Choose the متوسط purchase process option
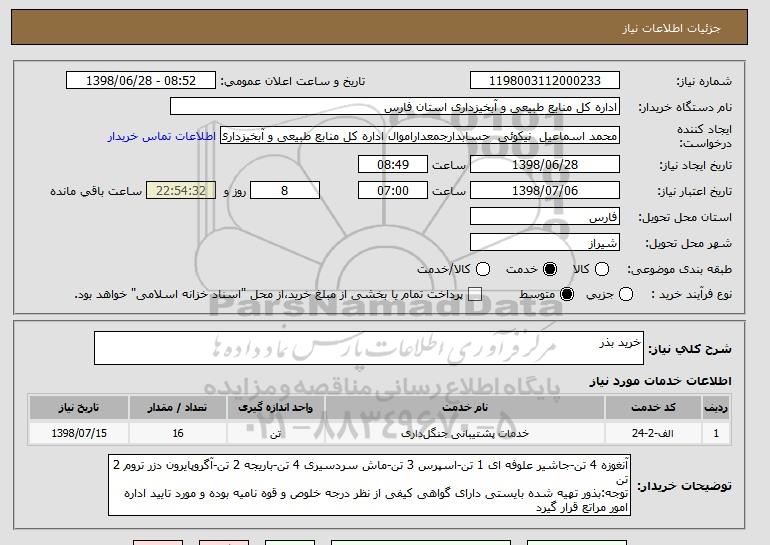 pos(567,295)
